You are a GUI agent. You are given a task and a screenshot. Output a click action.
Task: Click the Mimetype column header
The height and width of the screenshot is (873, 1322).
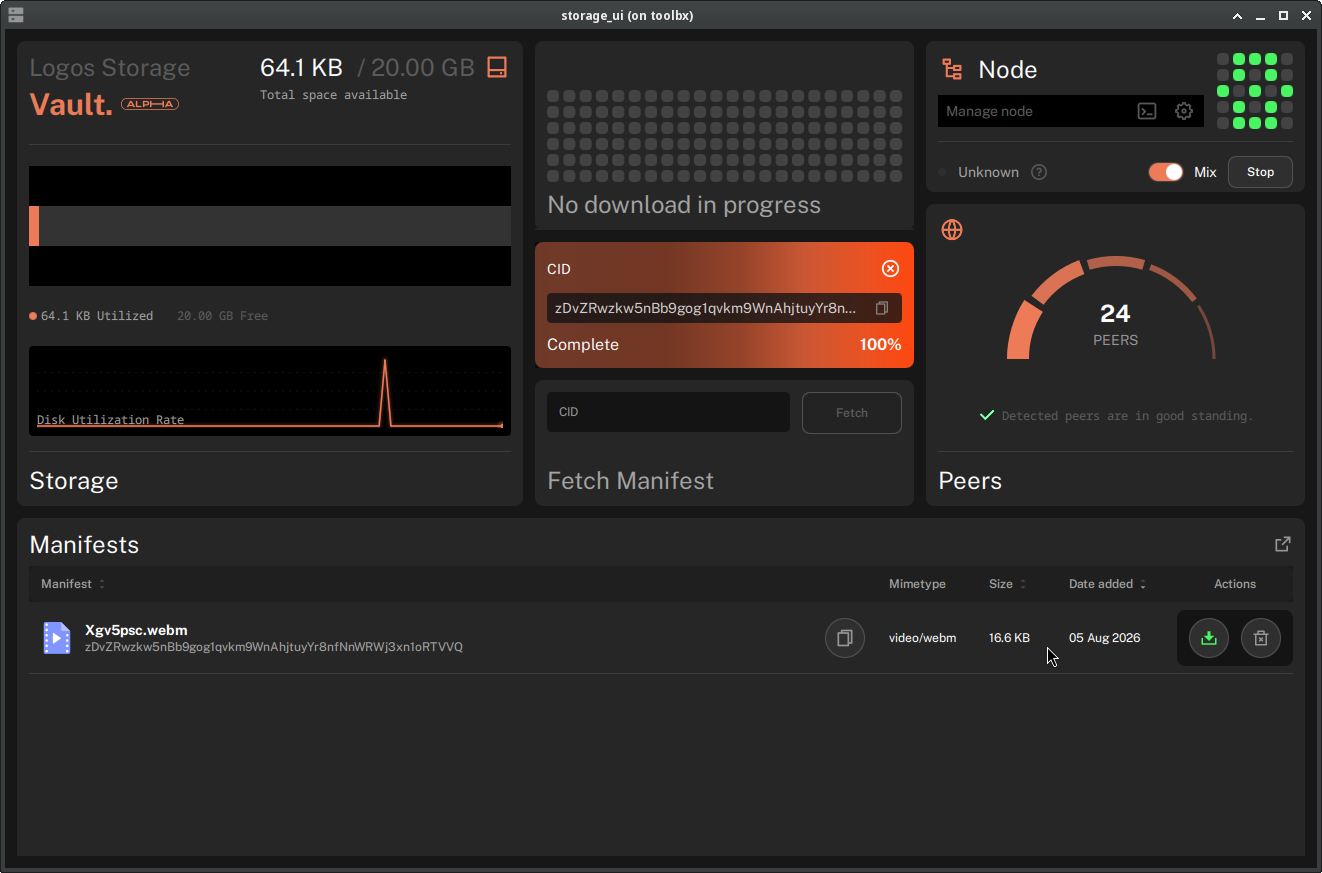917,584
